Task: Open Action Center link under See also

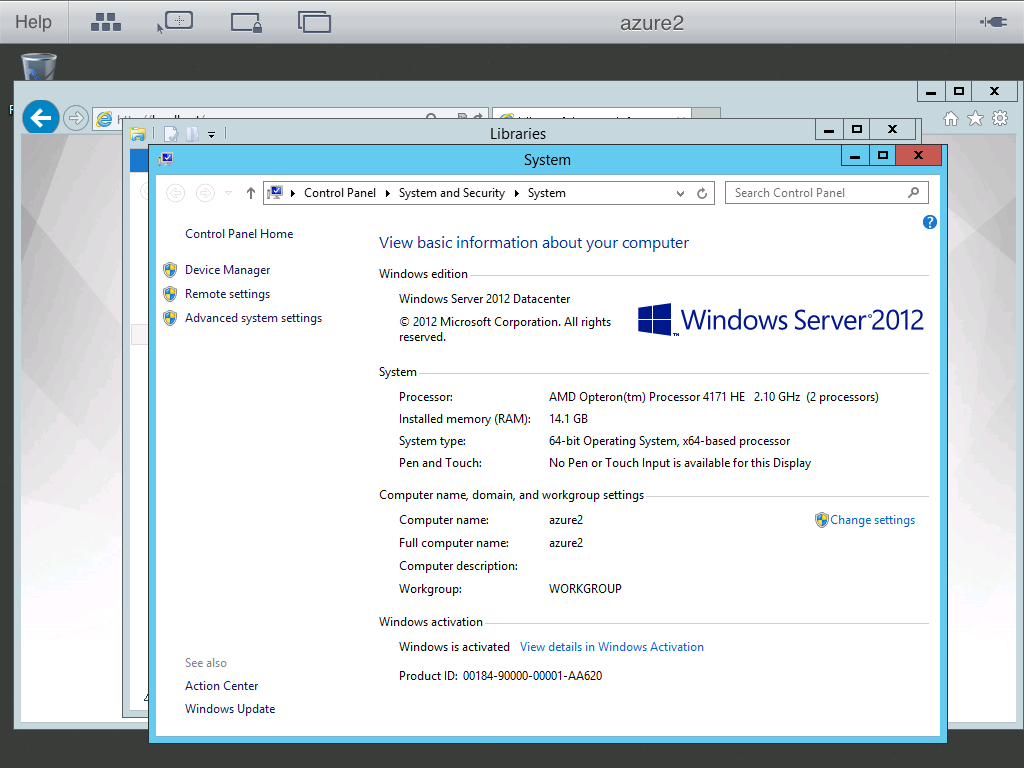Action: 221,686
